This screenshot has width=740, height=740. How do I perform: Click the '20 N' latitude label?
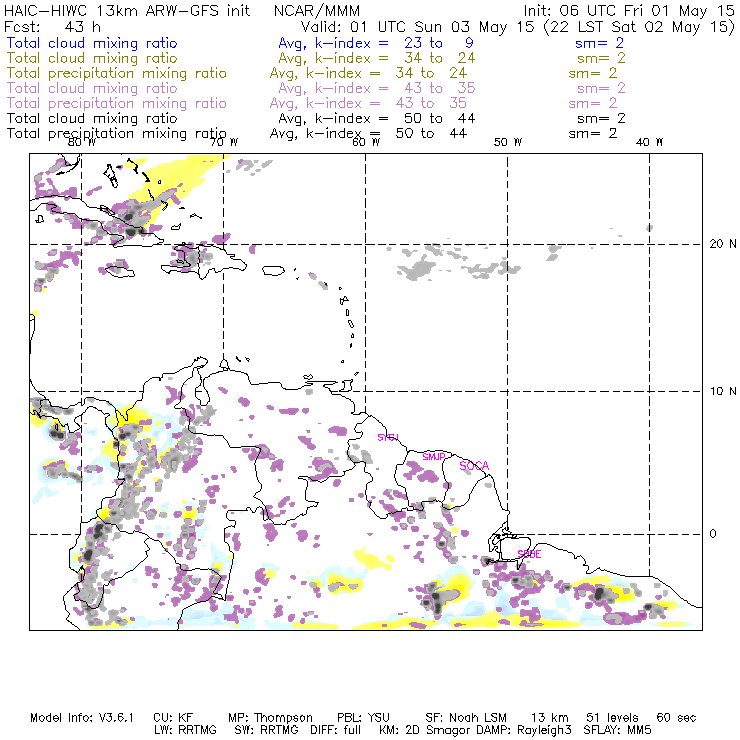723,244
